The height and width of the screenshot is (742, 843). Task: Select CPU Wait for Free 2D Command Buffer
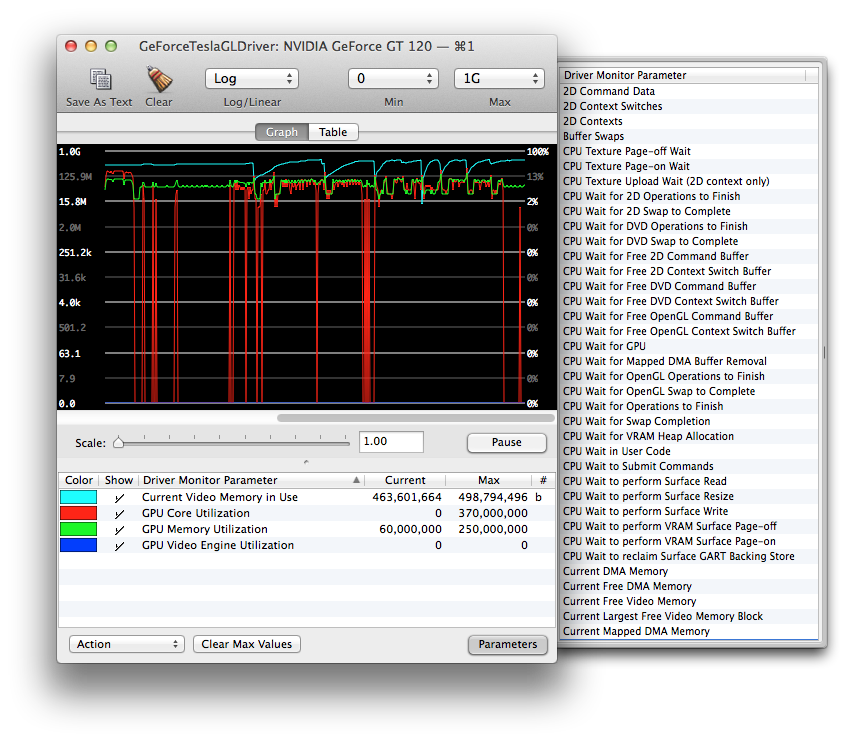tap(689, 256)
